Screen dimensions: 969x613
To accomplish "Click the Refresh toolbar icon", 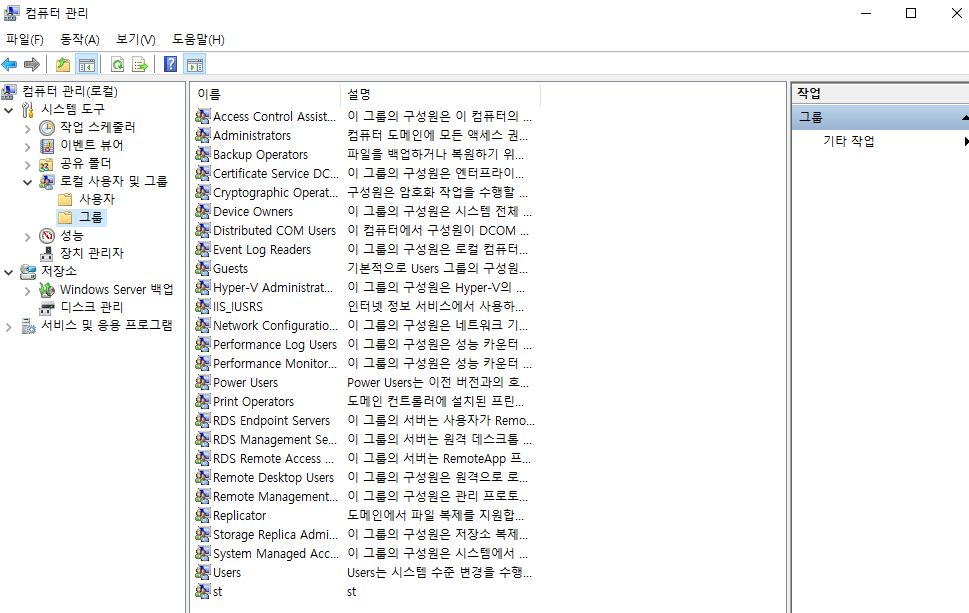I will point(117,64).
